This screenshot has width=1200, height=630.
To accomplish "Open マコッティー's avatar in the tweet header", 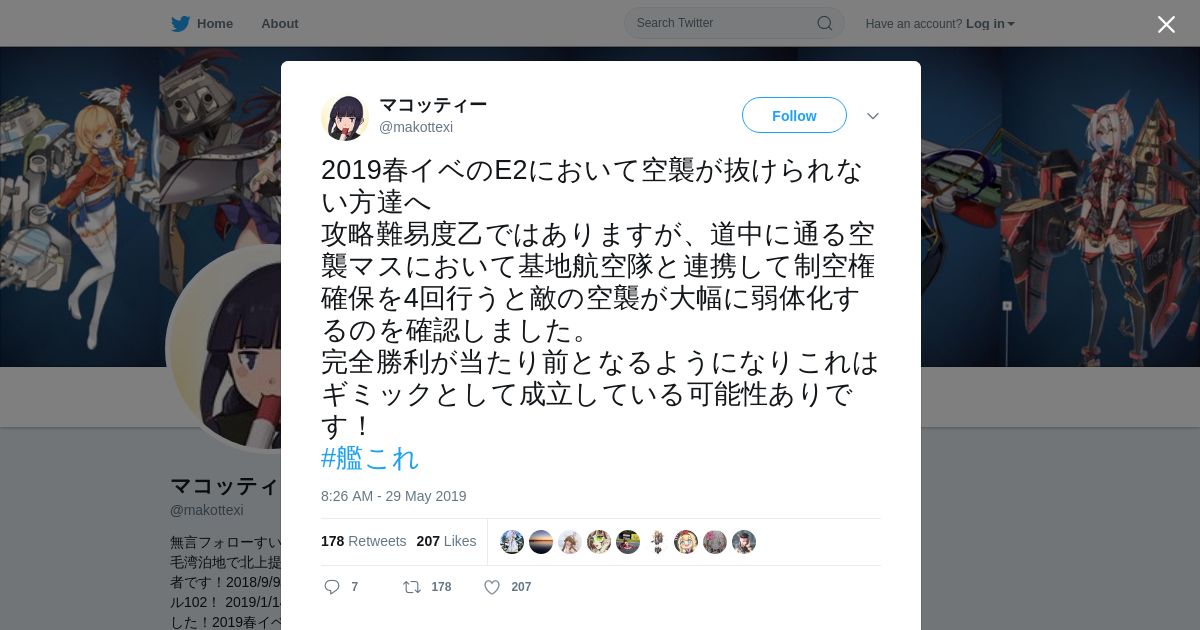I will (345, 117).
